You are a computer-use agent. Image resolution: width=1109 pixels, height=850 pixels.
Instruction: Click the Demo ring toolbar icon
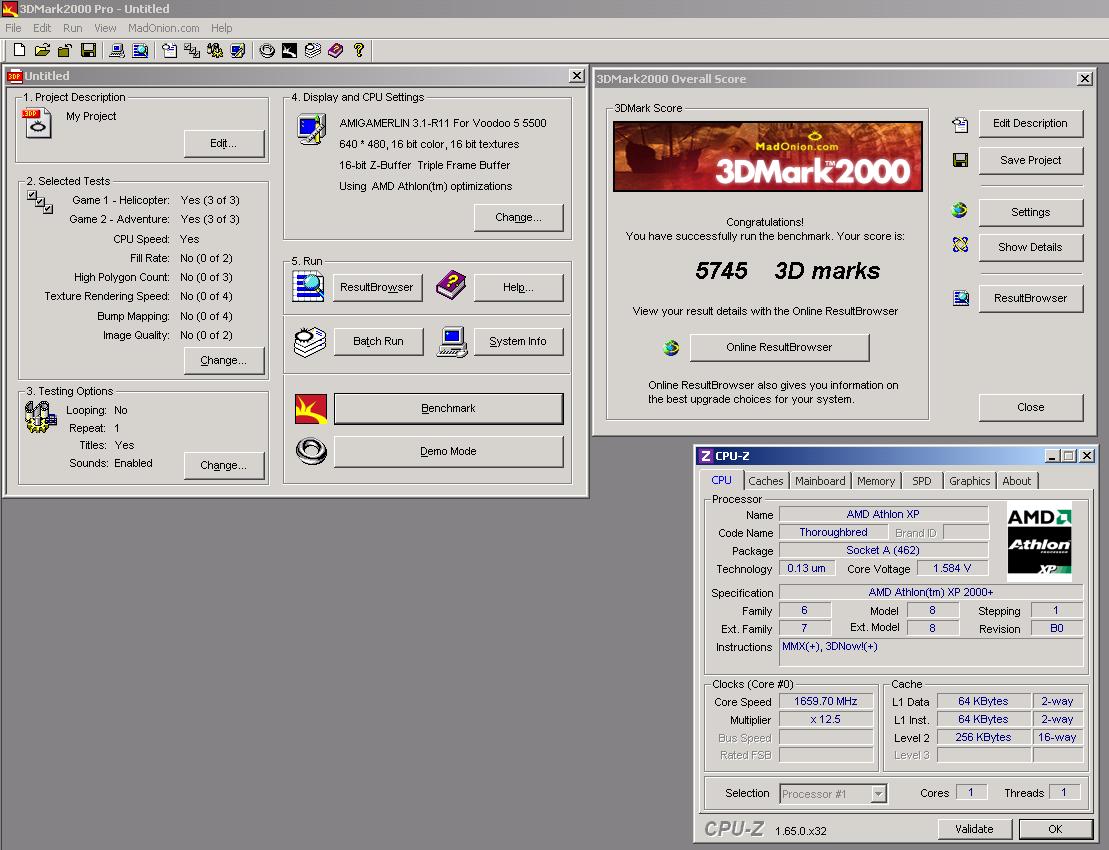click(x=267, y=50)
